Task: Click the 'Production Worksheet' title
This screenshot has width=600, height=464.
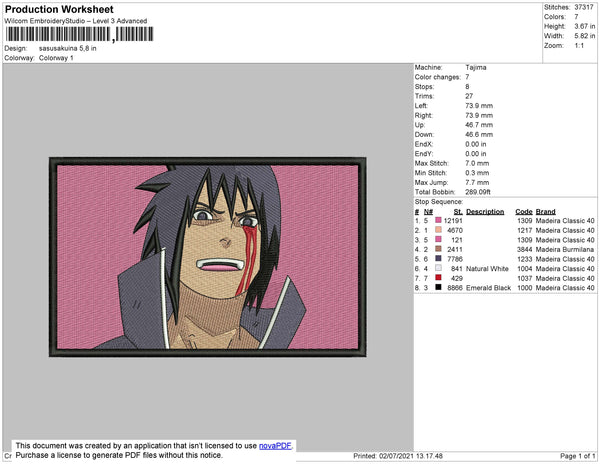Action: [59, 10]
